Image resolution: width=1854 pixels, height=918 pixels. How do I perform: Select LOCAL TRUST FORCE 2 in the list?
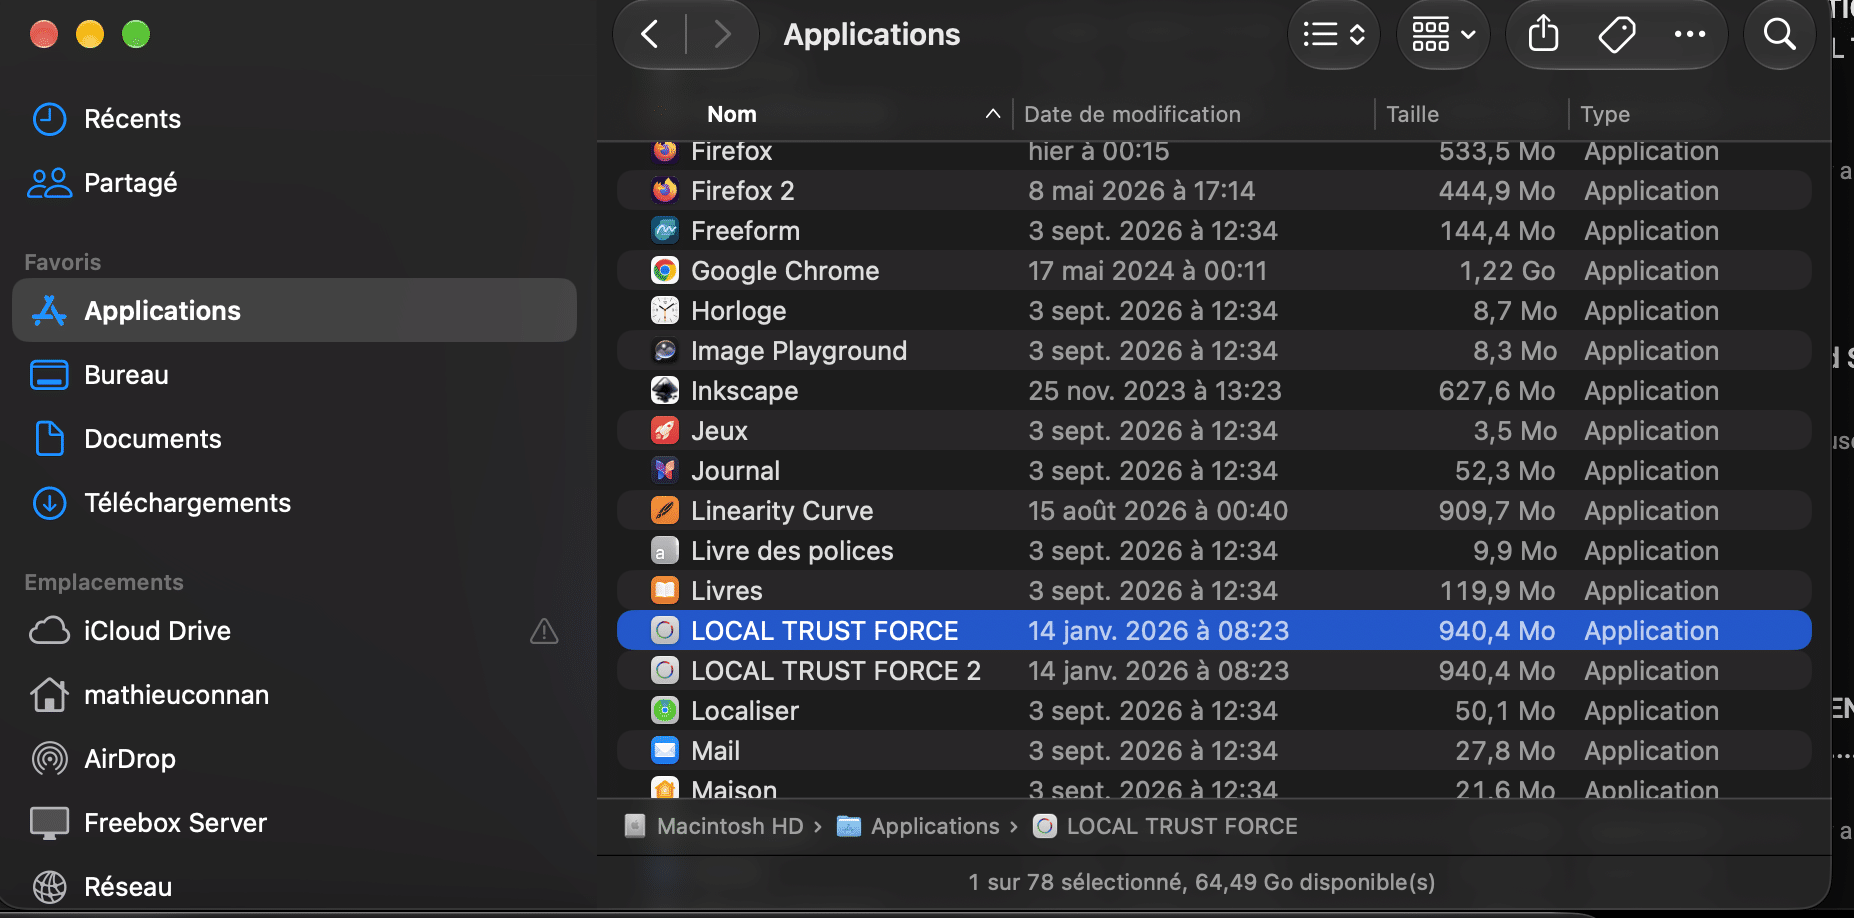[x=1214, y=671]
